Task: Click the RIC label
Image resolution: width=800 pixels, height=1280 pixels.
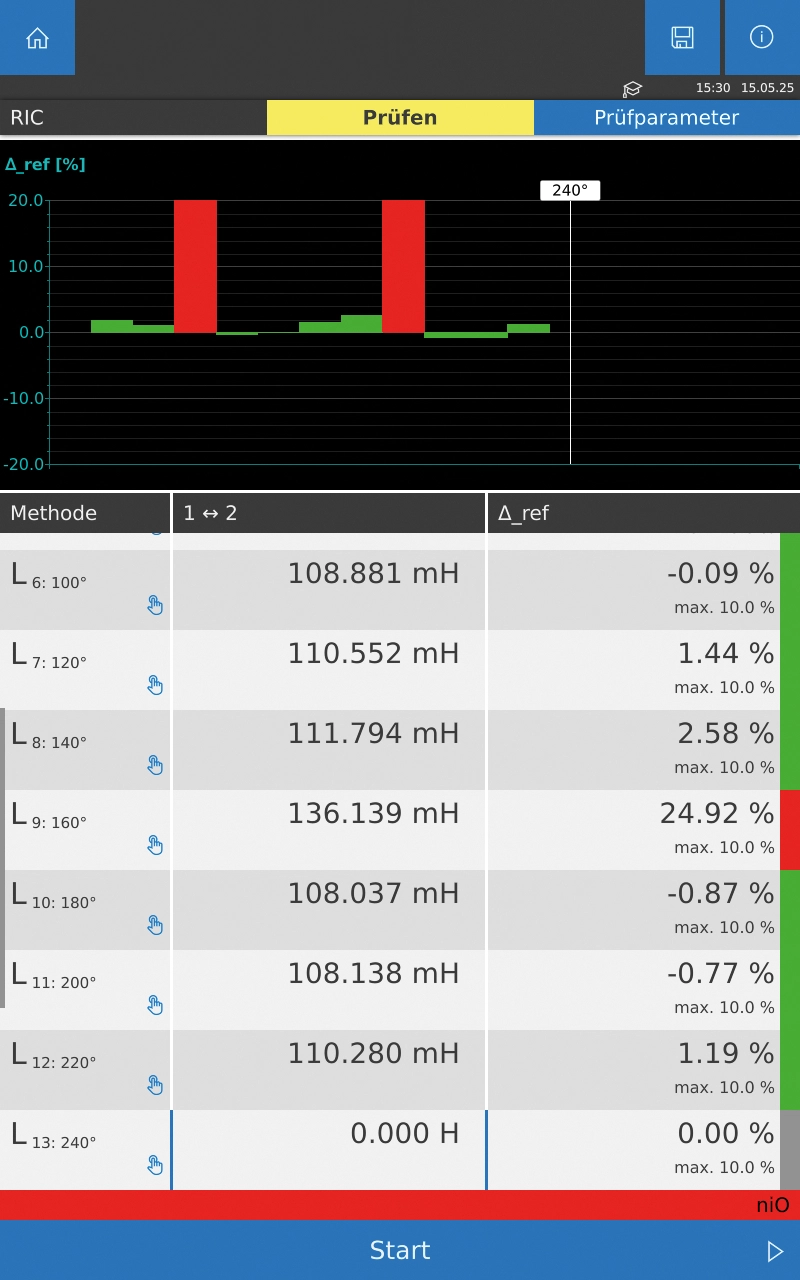Action: (28, 118)
